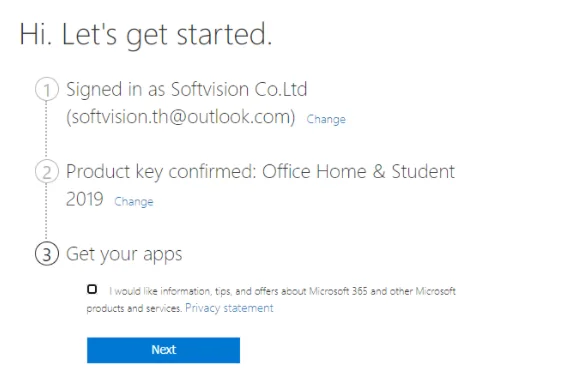Click the "2019" product version text
The width and height of the screenshot is (567, 381).
[x=84, y=199]
